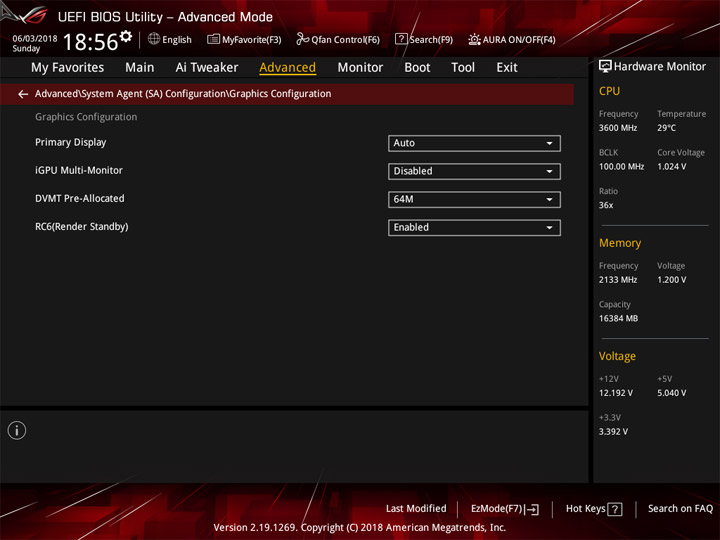Click the Qfan Control fan icon
This screenshot has width=720, height=540.
302,39
